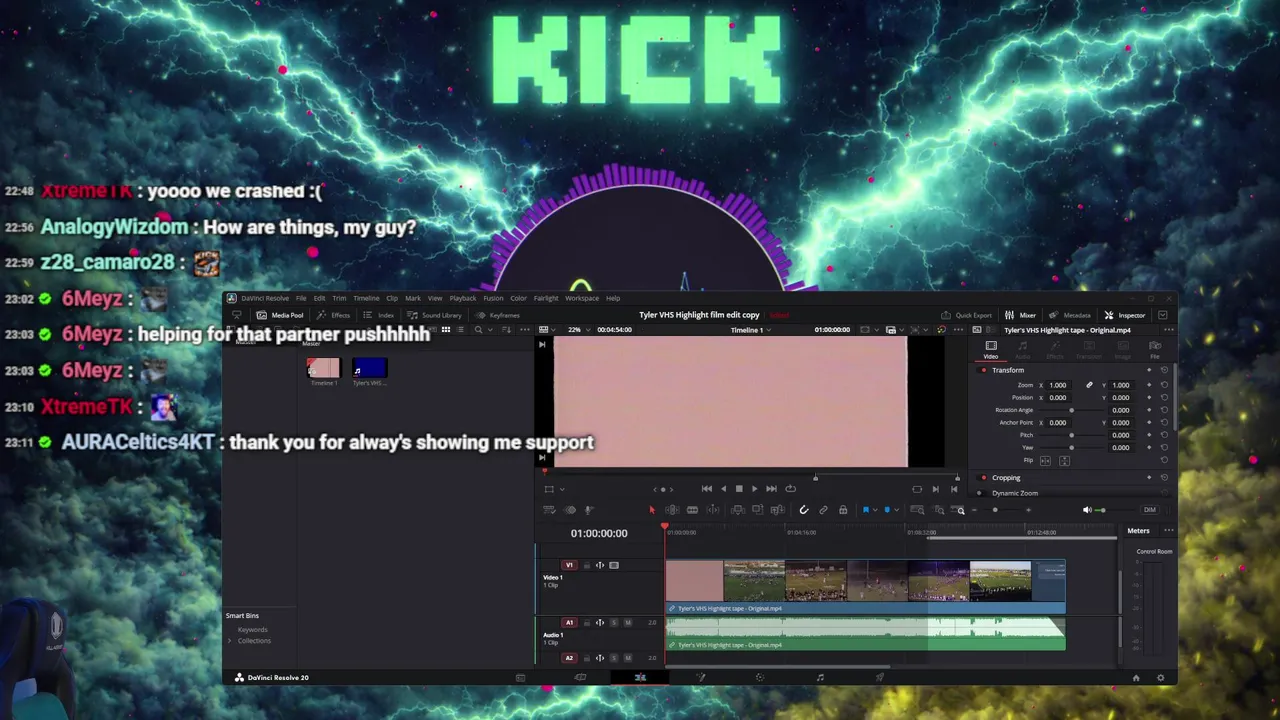Viewport: 1280px width, 720px height.
Task: Select the Timeline 1 thumbnail in Media Pool
Action: pos(323,368)
